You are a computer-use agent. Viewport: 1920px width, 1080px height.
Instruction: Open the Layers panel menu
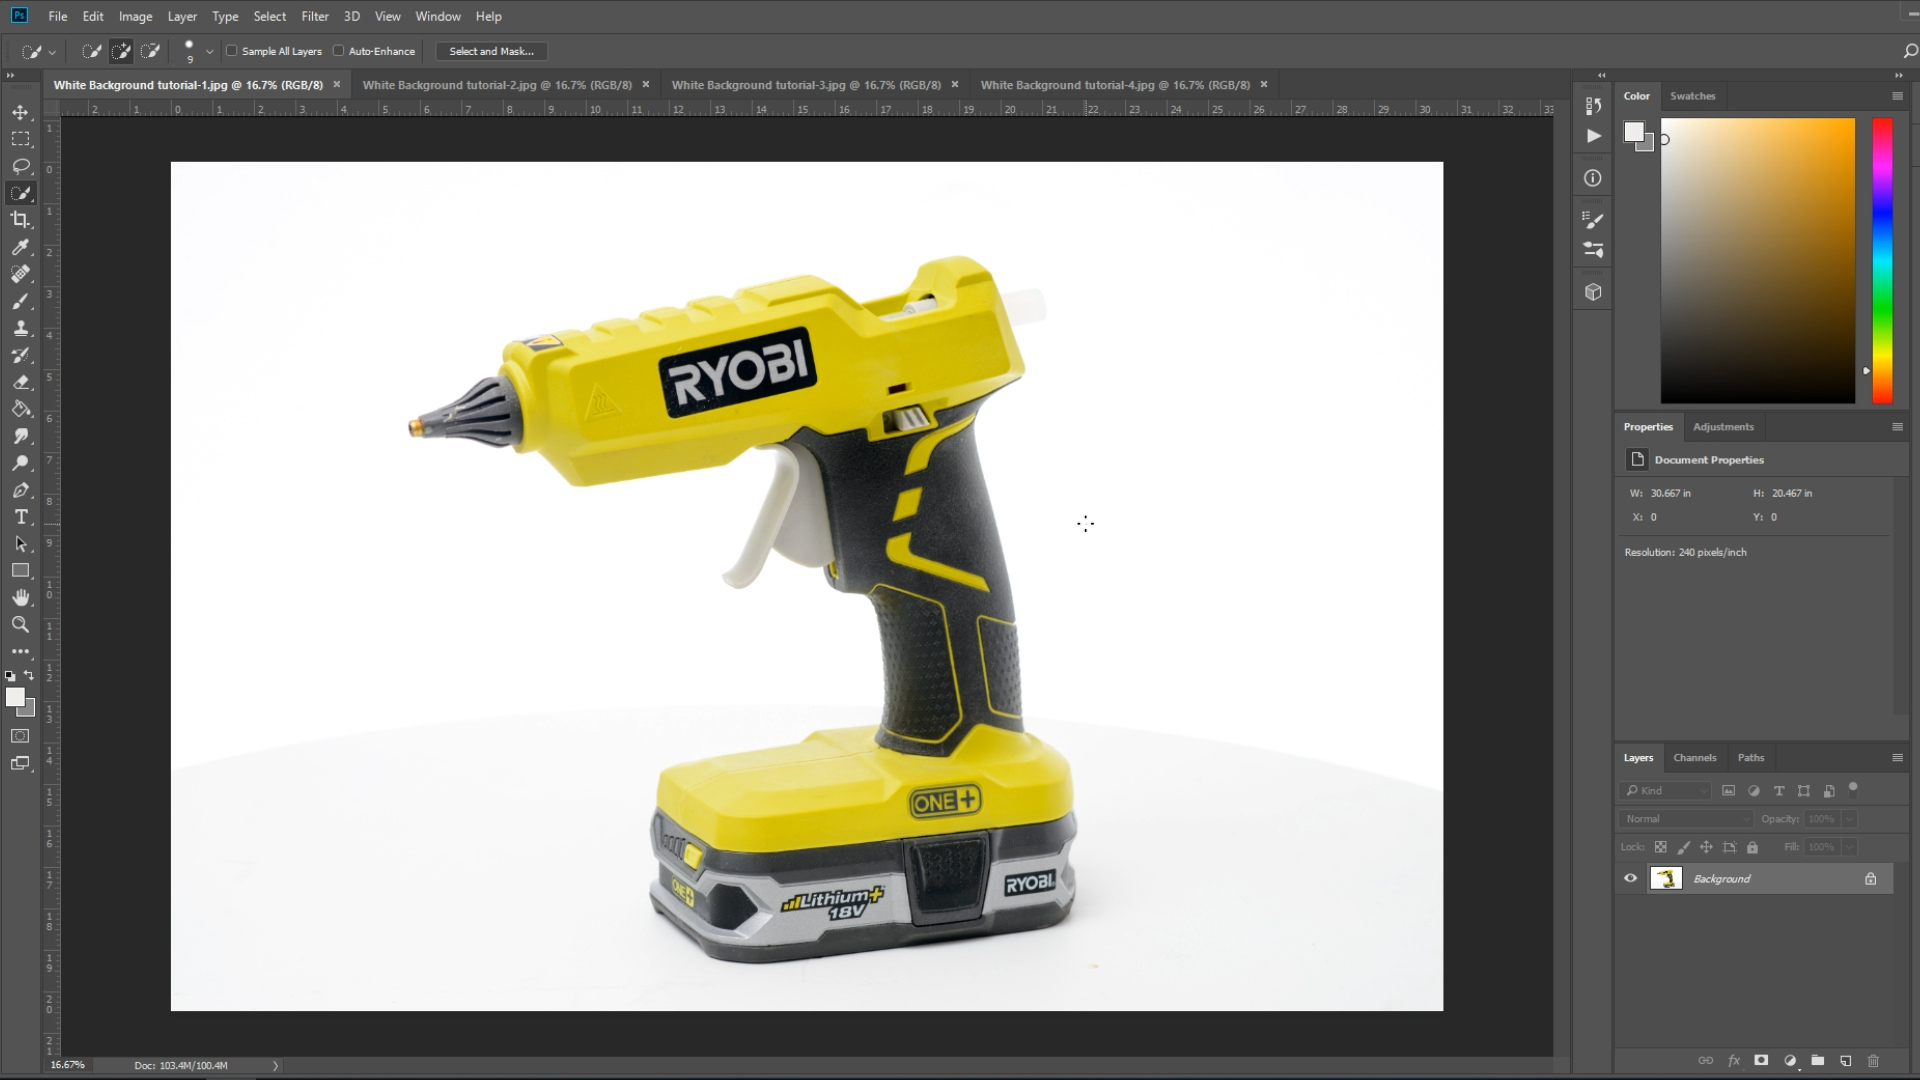1897,758
